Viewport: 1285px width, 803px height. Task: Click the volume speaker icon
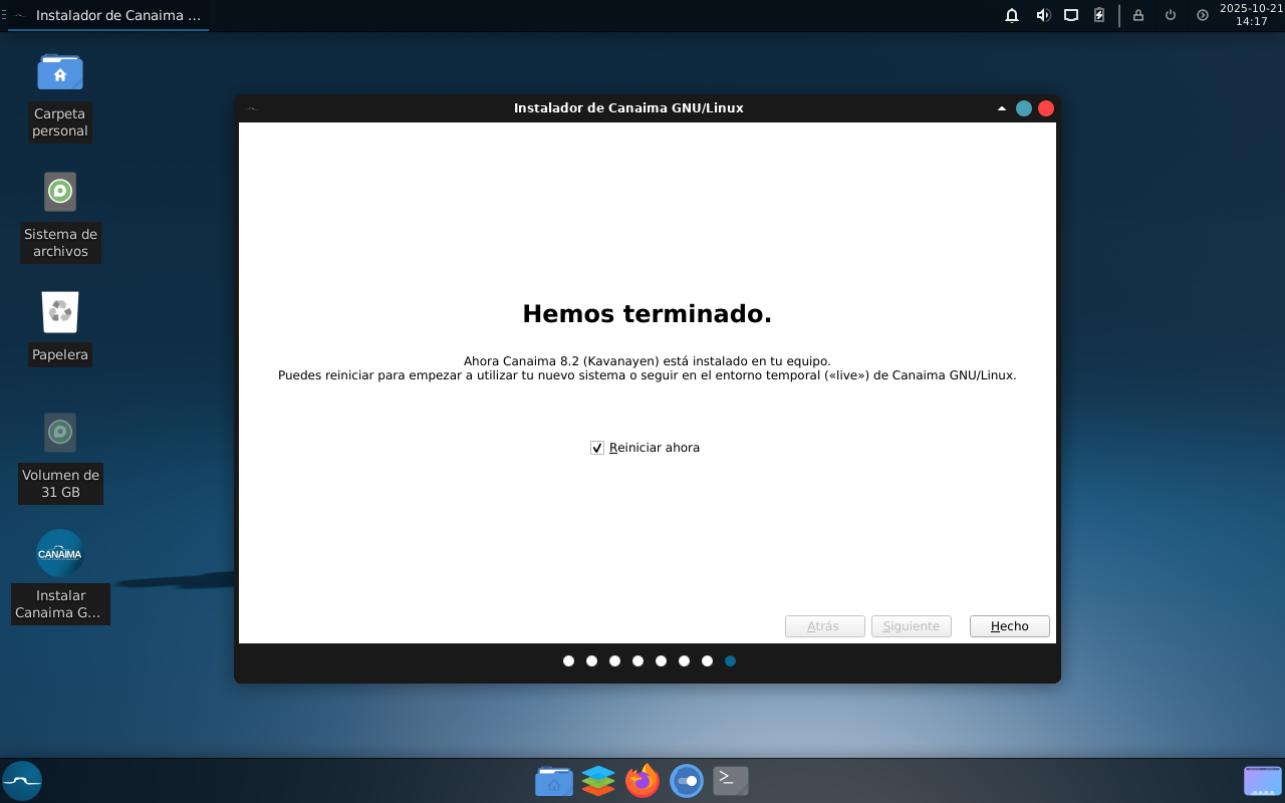(1043, 15)
